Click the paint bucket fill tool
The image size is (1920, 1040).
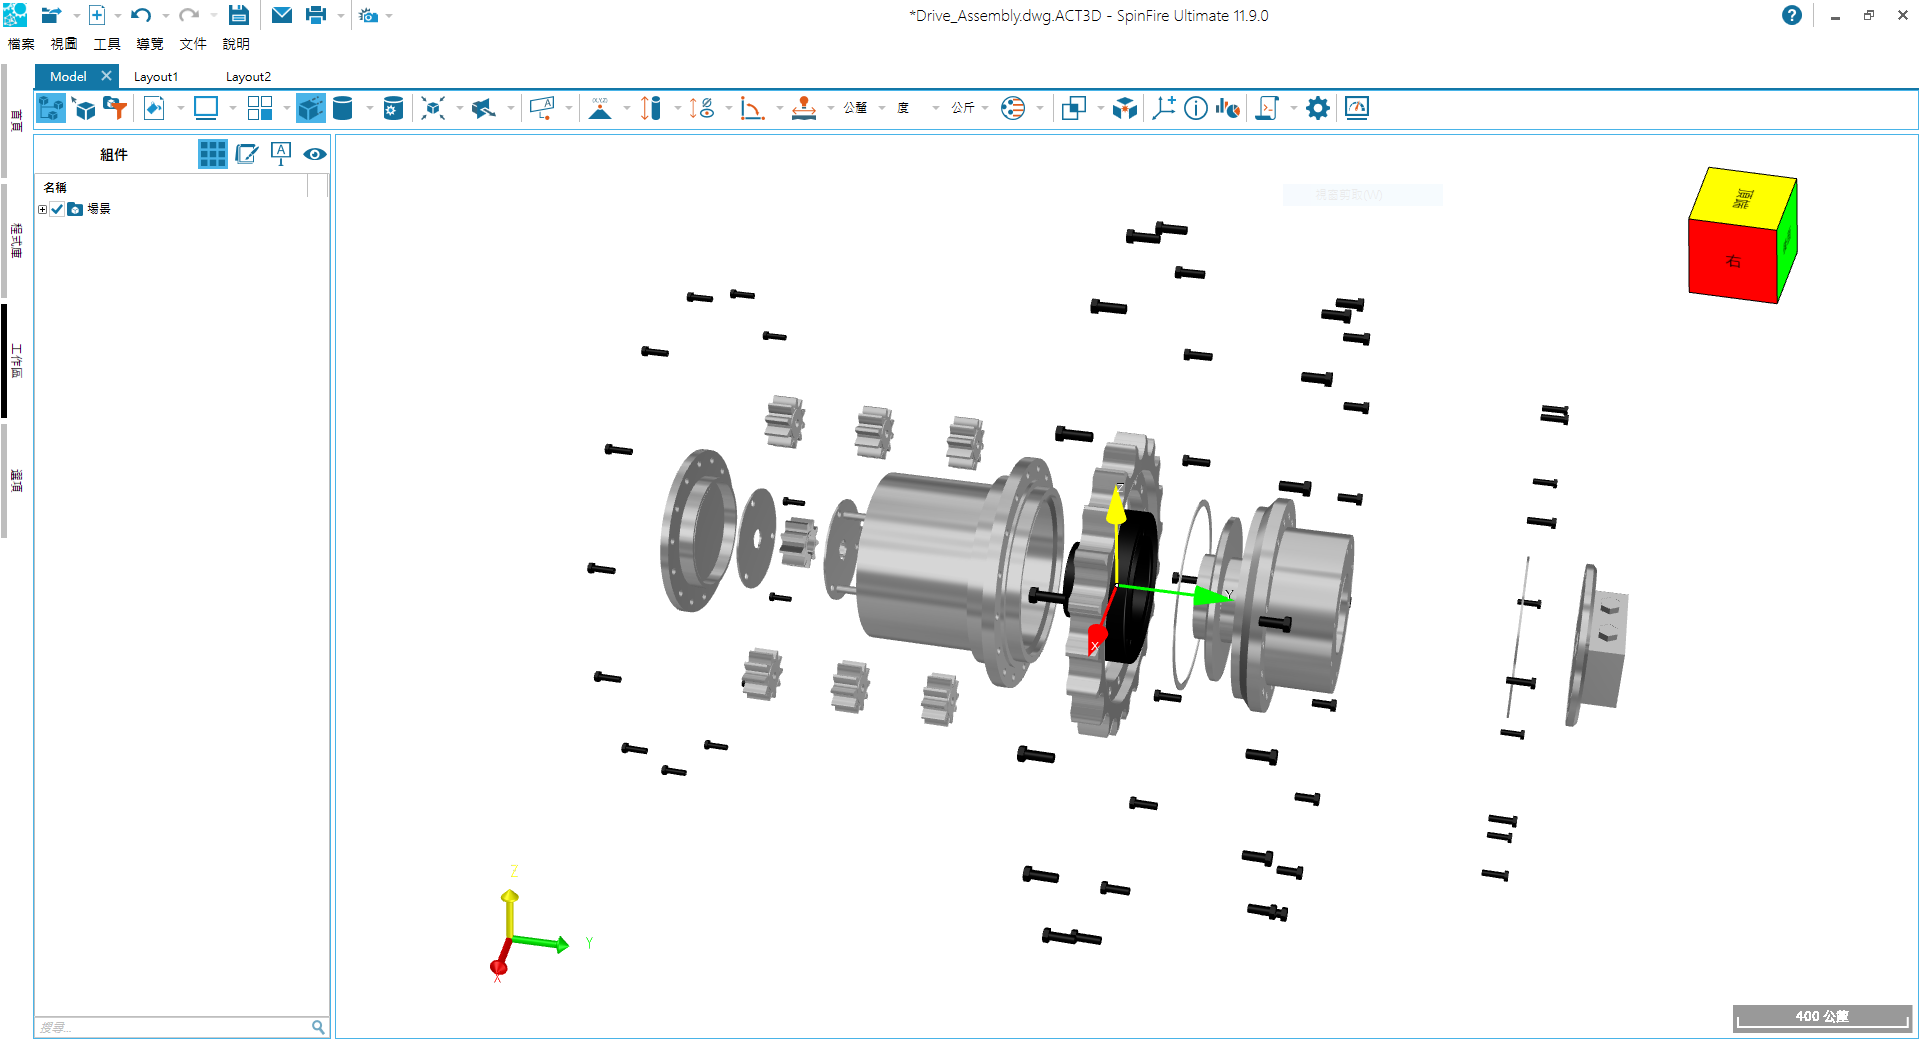coord(154,108)
